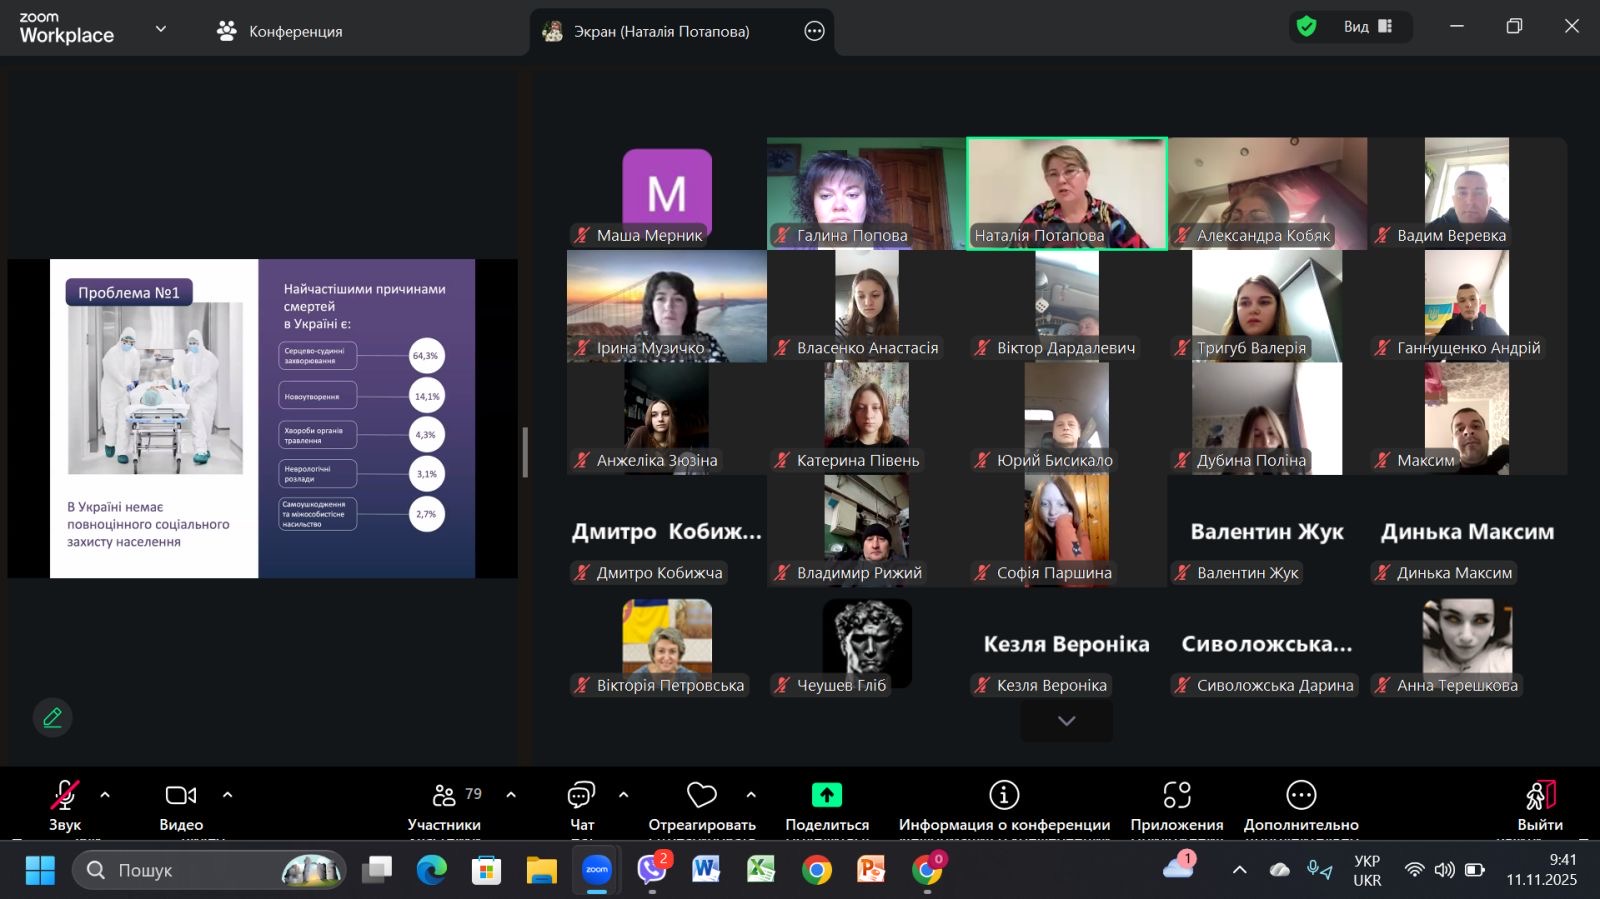Open the React heart icon

[x=701, y=796]
